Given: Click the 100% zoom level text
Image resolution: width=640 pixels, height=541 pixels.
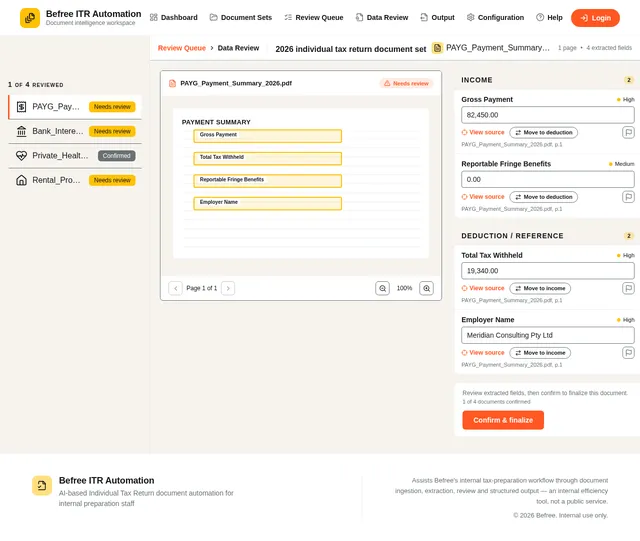Looking at the screenshot, I should [x=404, y=288].
